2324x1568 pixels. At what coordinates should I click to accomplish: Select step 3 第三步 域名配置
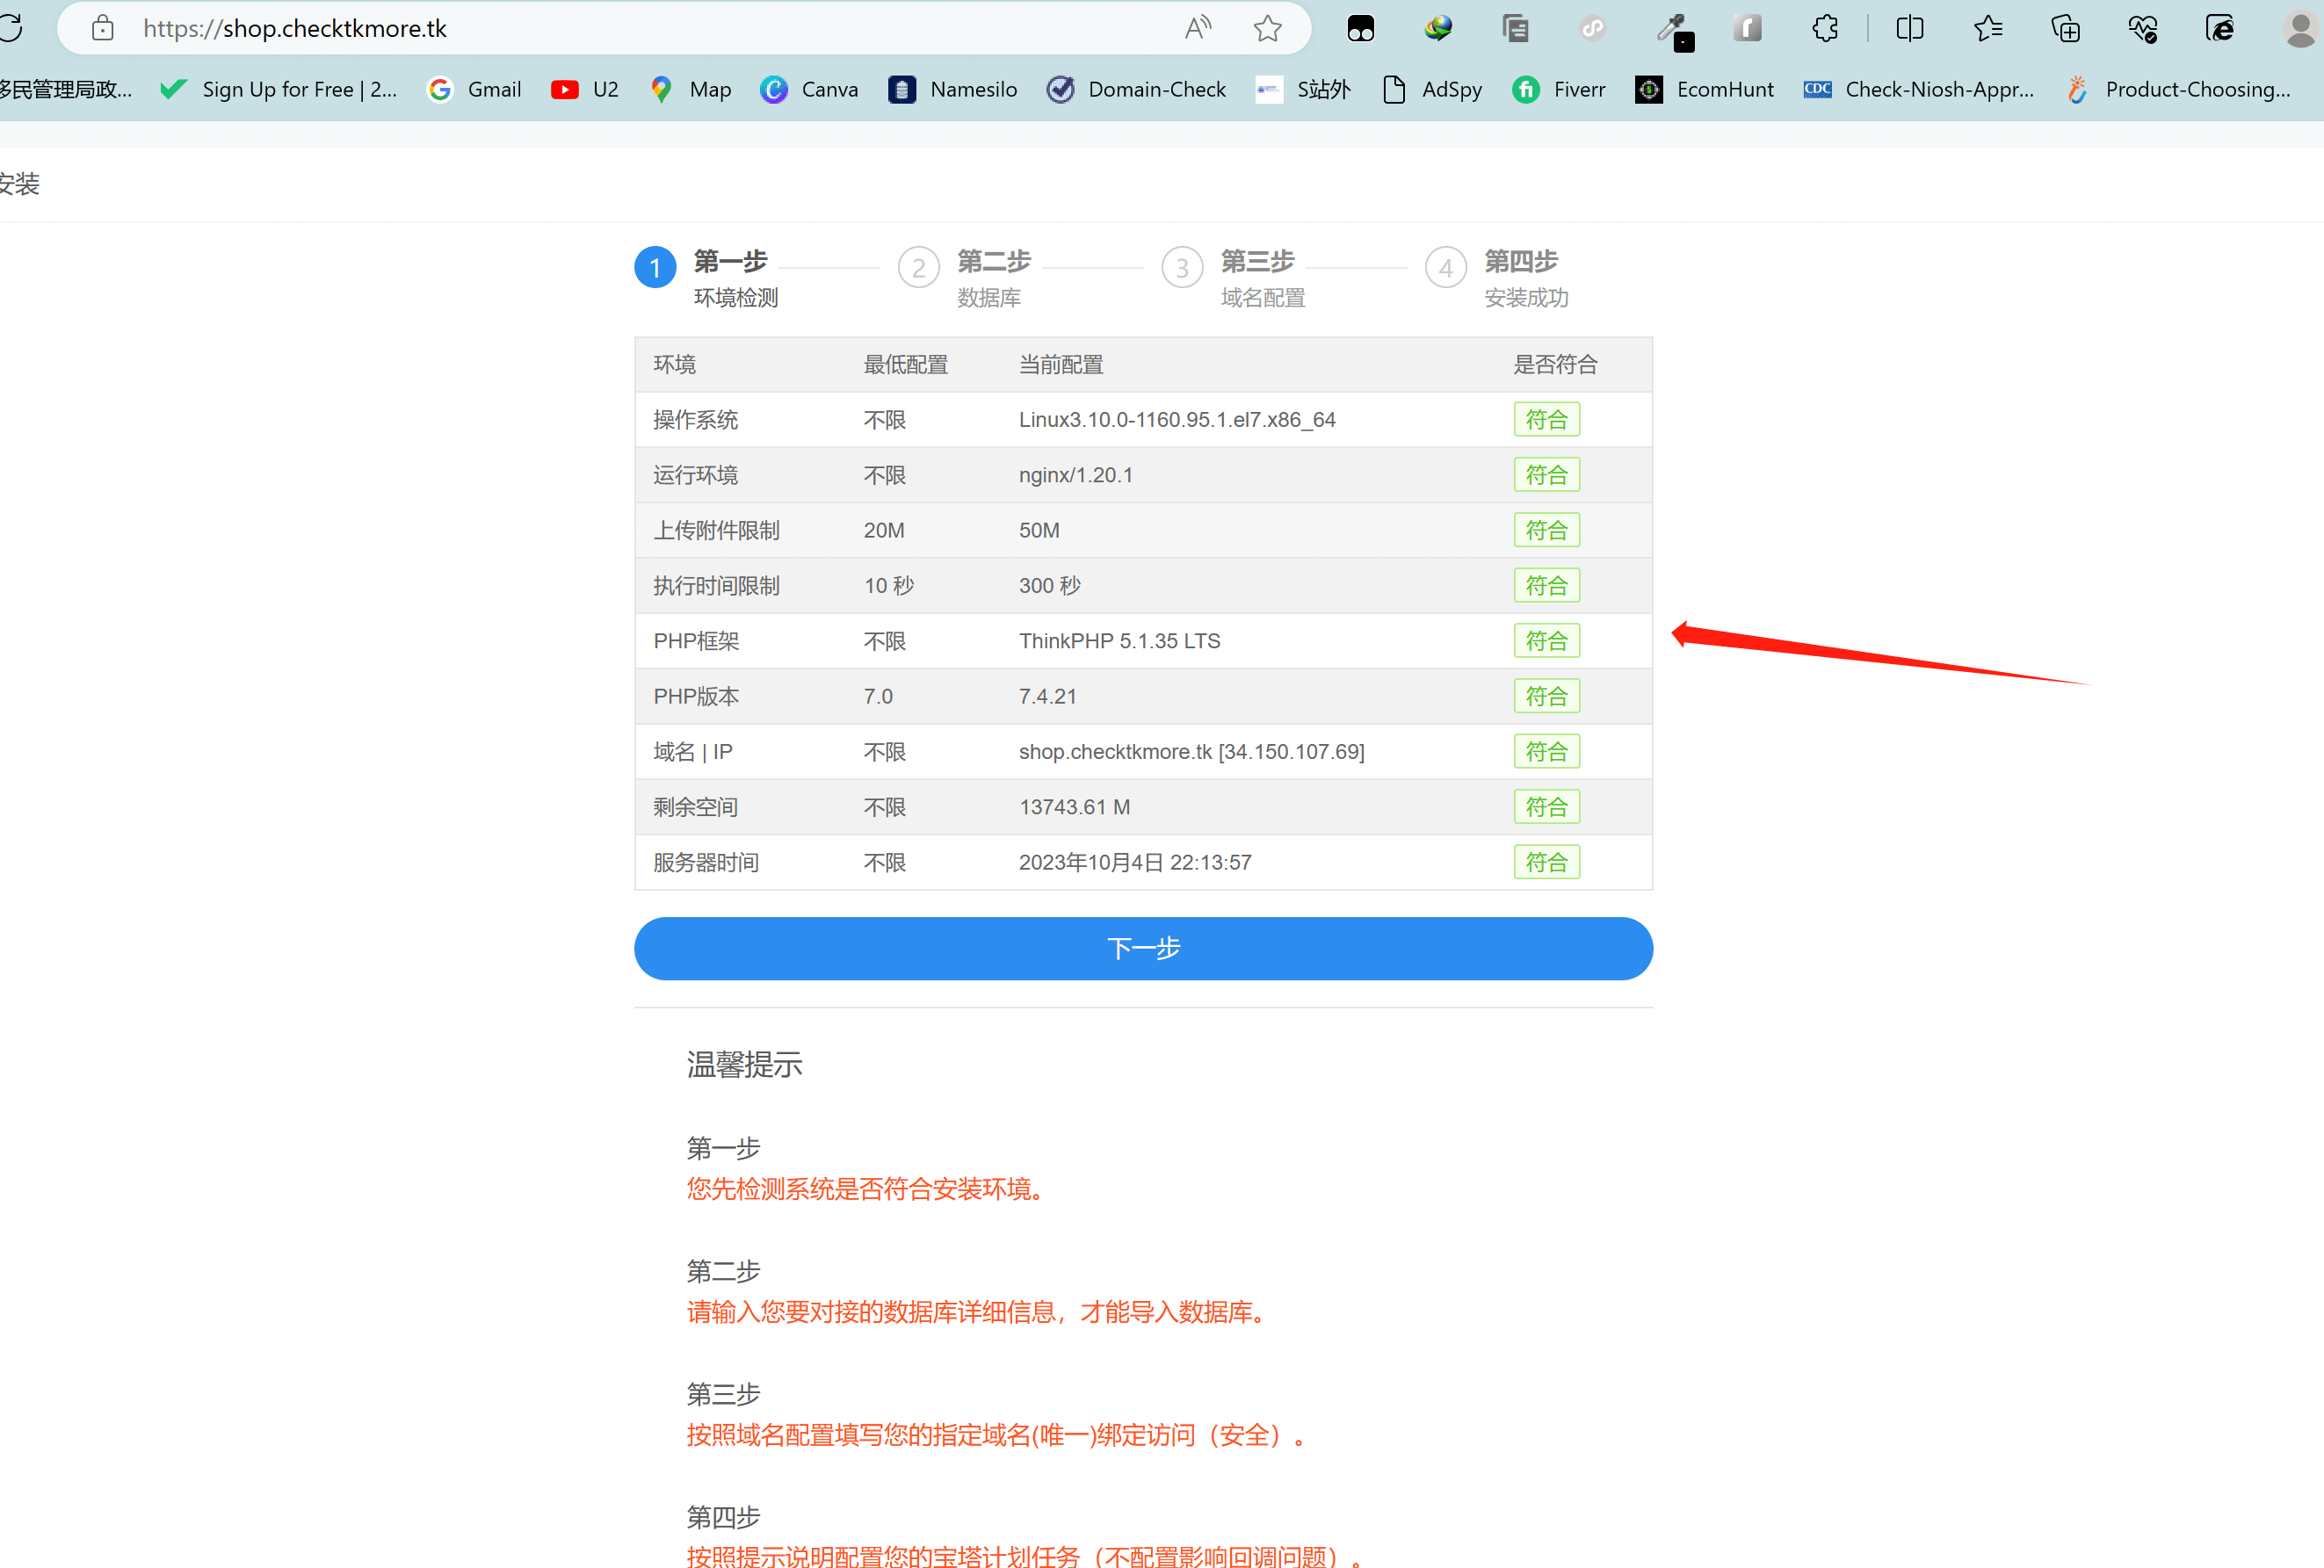click(1234, 278)
